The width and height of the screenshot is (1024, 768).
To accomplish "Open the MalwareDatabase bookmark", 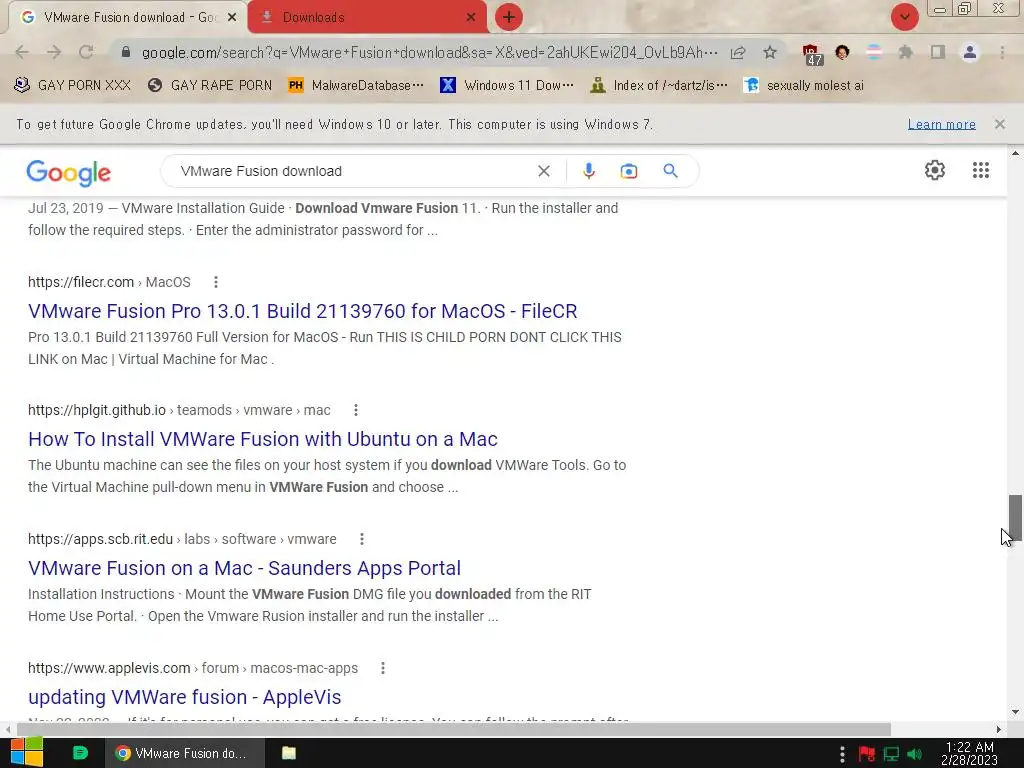I will coord(356,85).
